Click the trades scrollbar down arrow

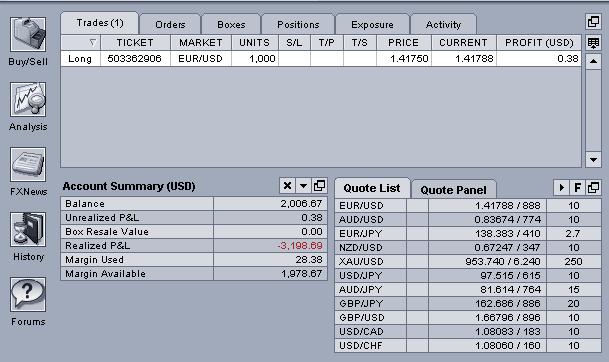(593, 160)
